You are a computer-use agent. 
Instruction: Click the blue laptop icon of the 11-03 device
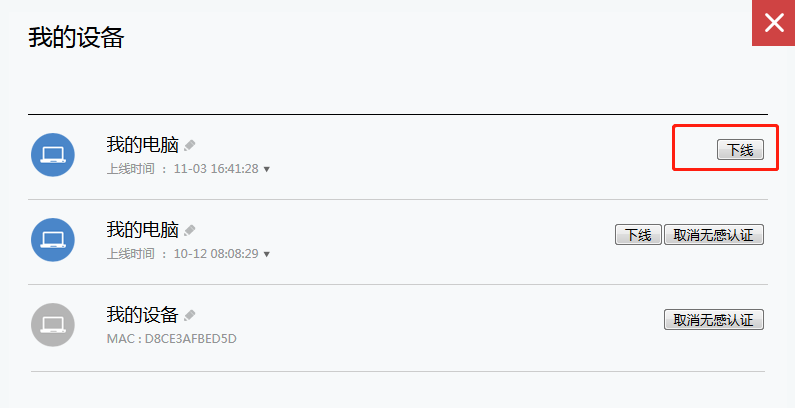(x=53, y=155)
